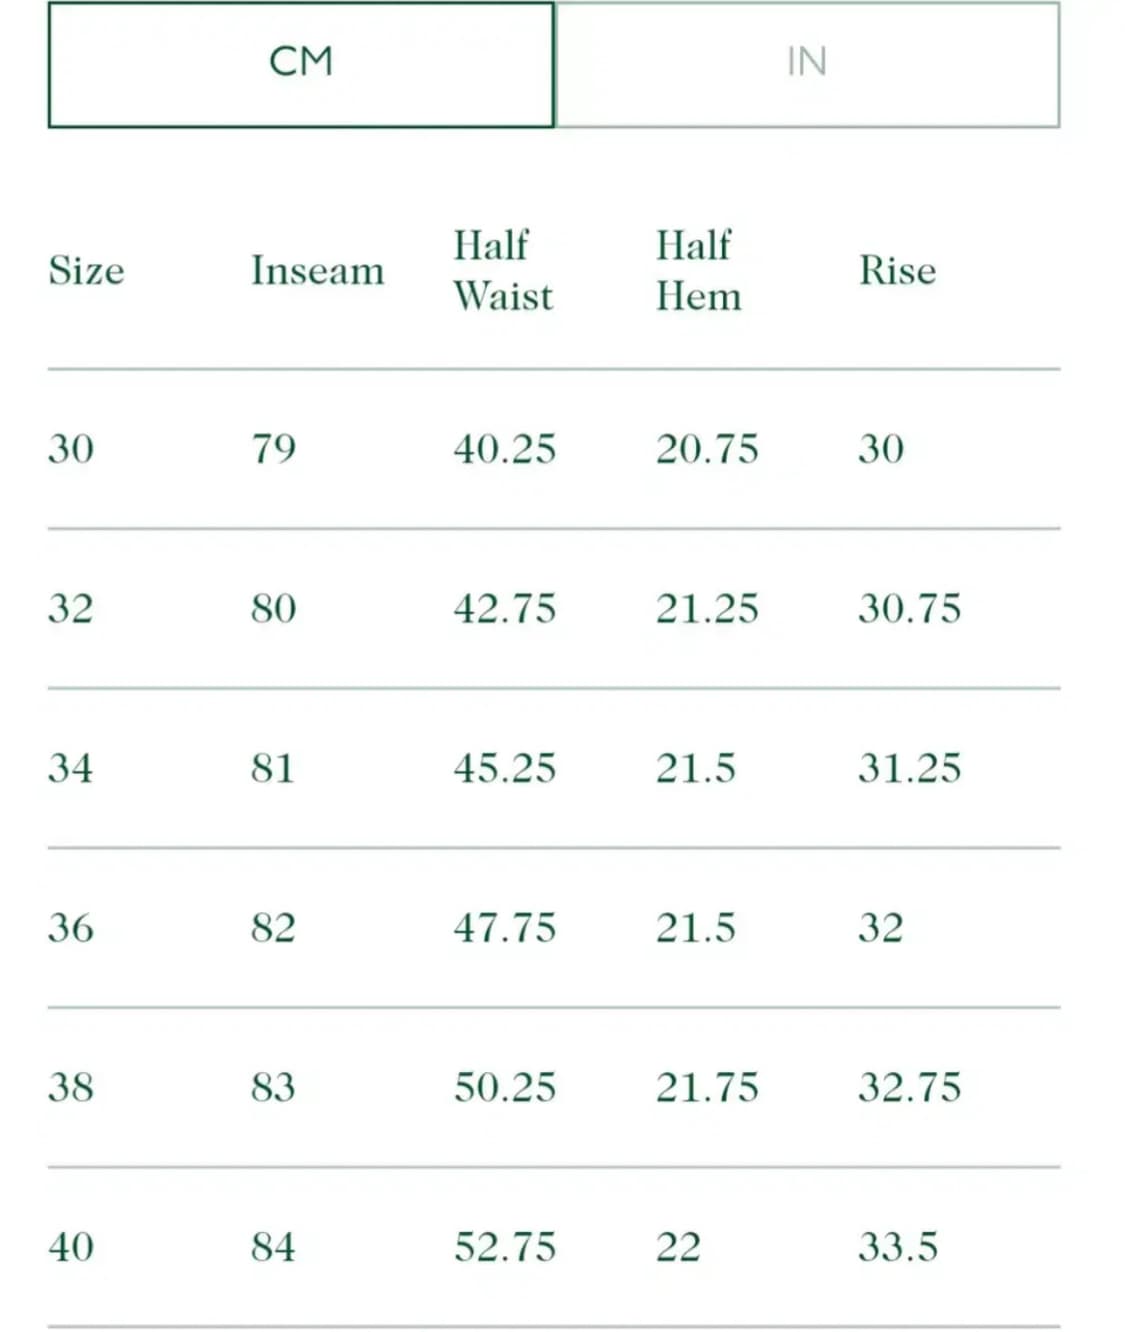Click the half hem value 22
This screenshot has width=1125, height=1332.
click(678, 1247)
